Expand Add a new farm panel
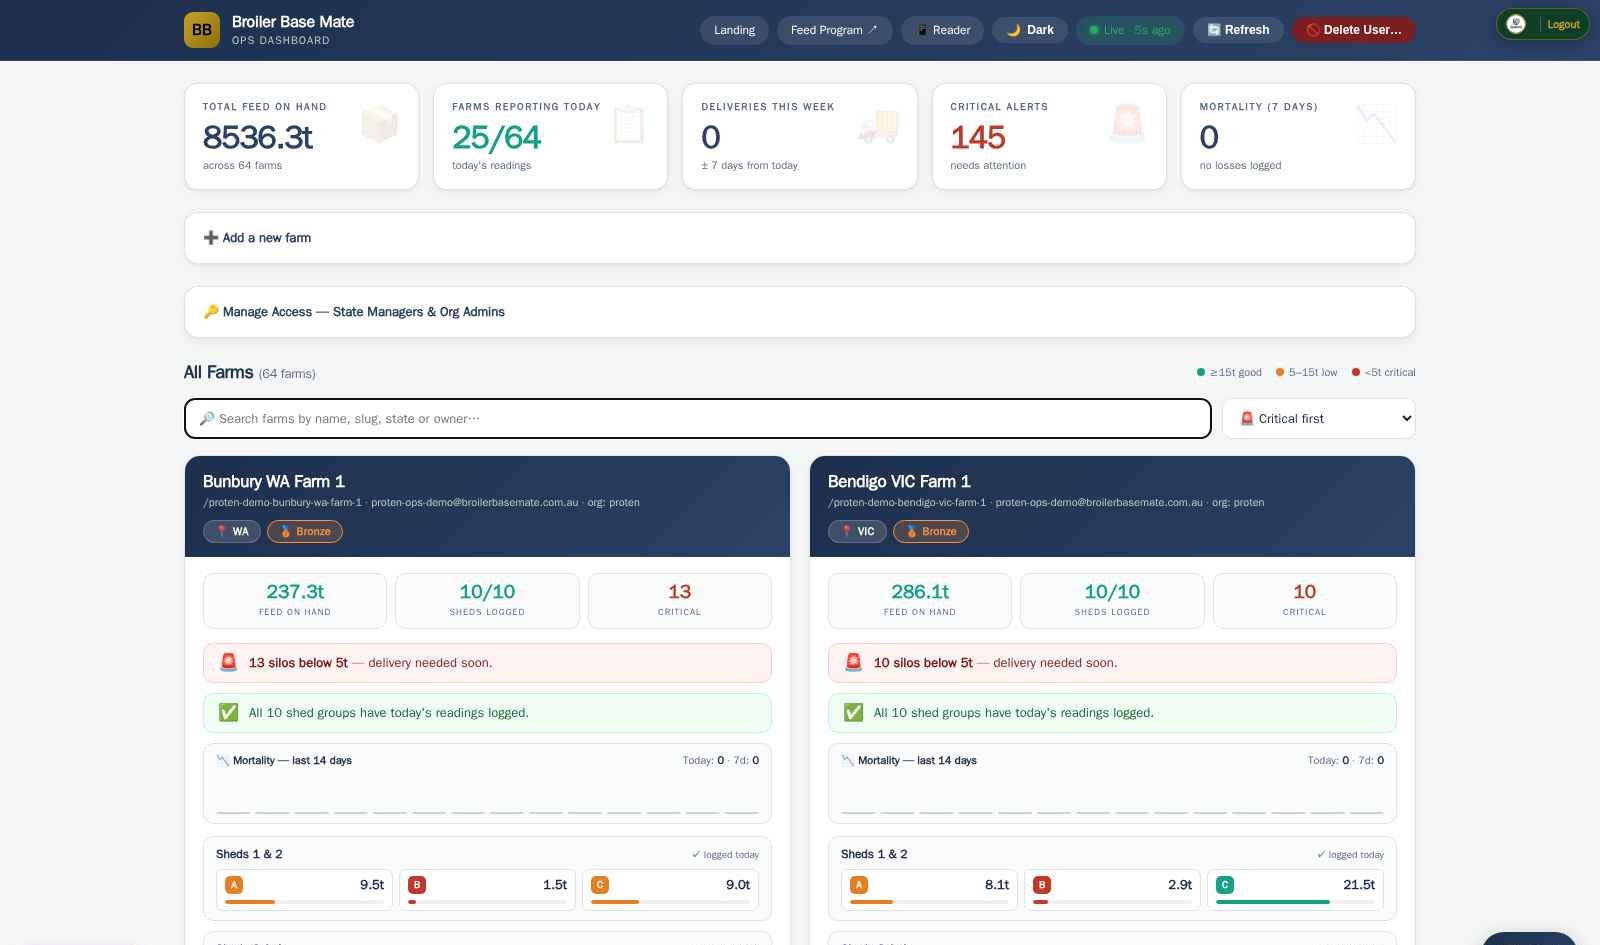Viewport: 1600px width, 945px height. pos(800,238)
